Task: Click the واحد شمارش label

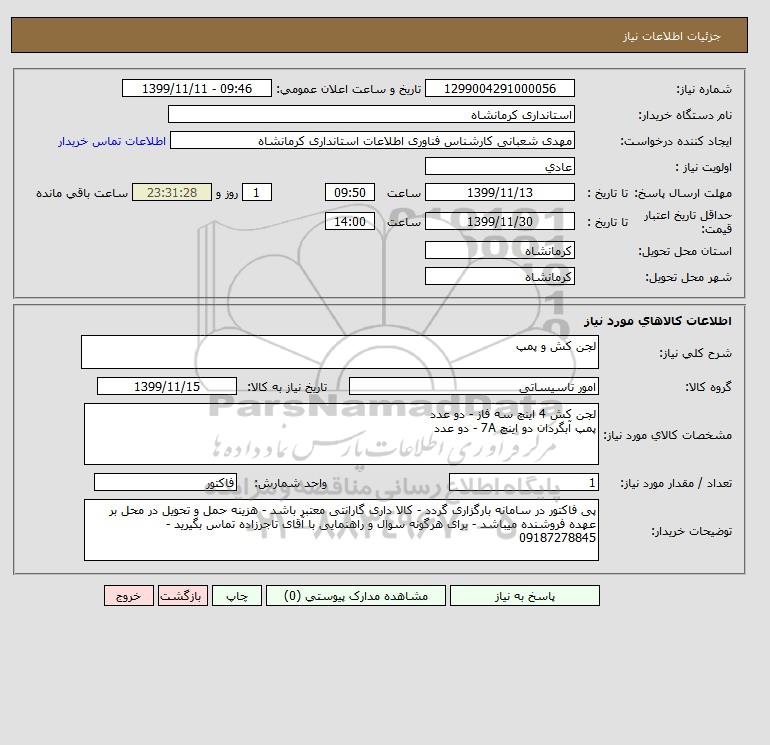Action: point(290,484)
